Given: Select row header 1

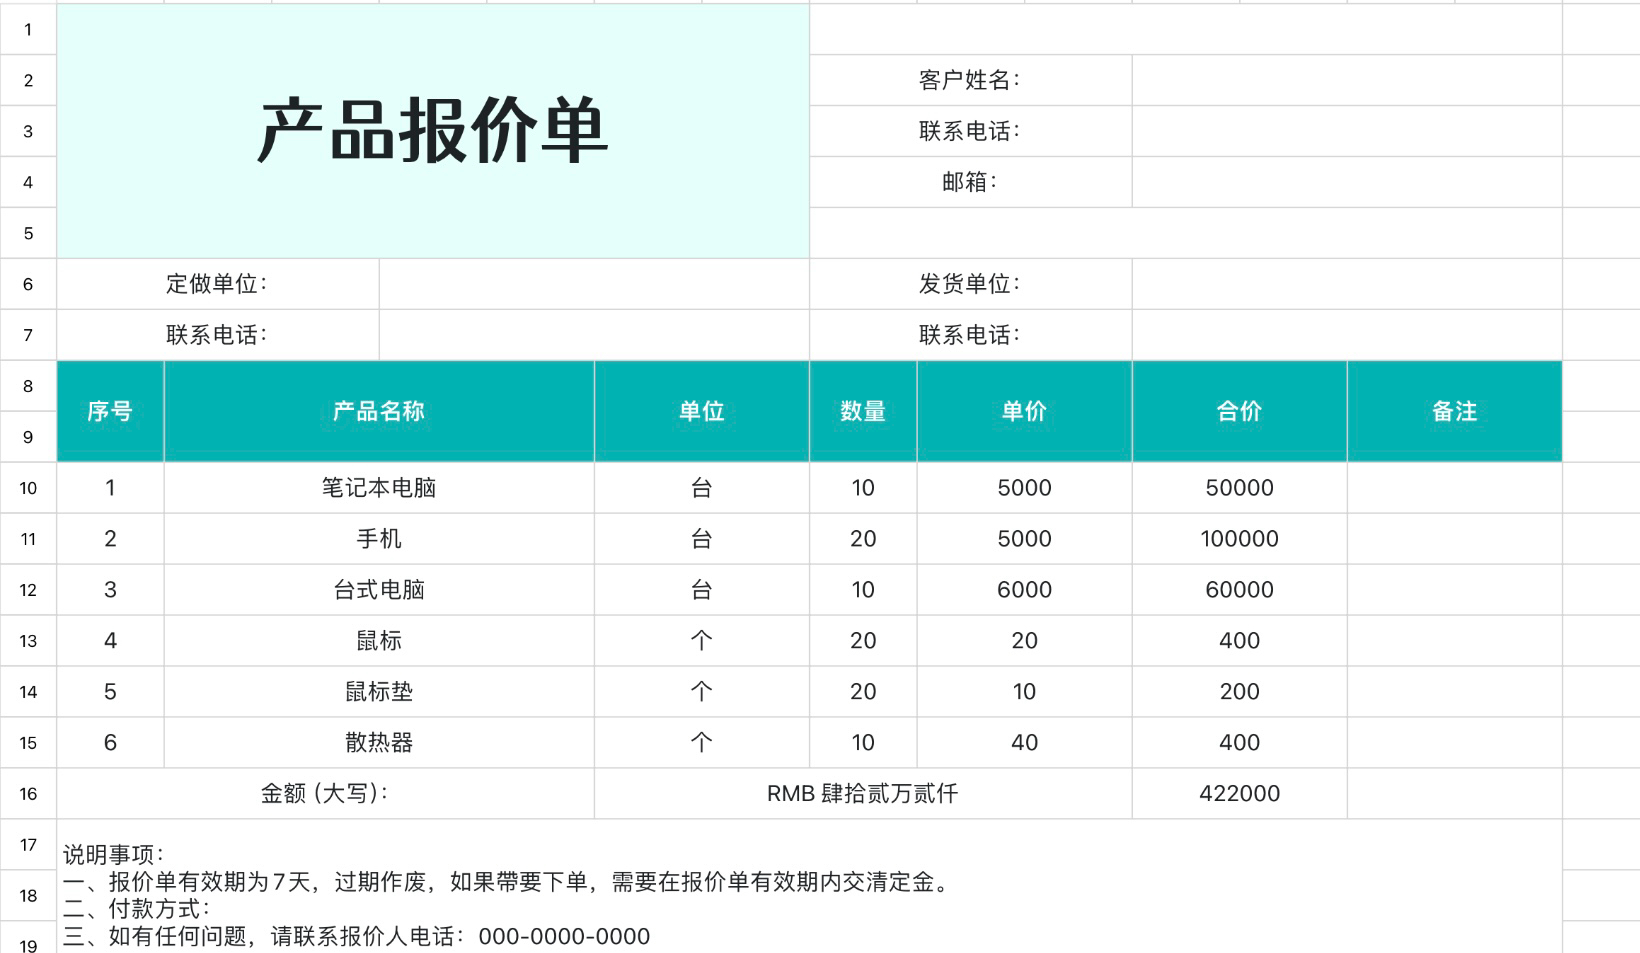Looking at the screenshot, I should click(x=28, y=29).
